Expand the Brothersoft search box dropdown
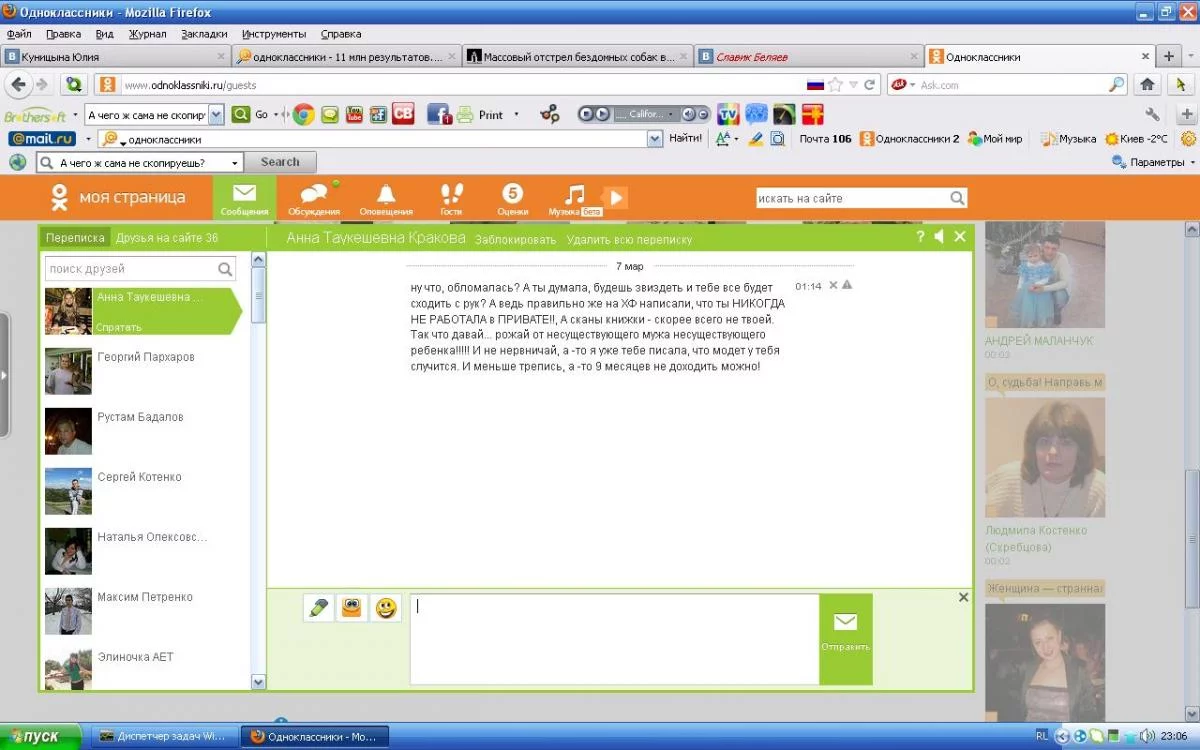 (216, 115)
